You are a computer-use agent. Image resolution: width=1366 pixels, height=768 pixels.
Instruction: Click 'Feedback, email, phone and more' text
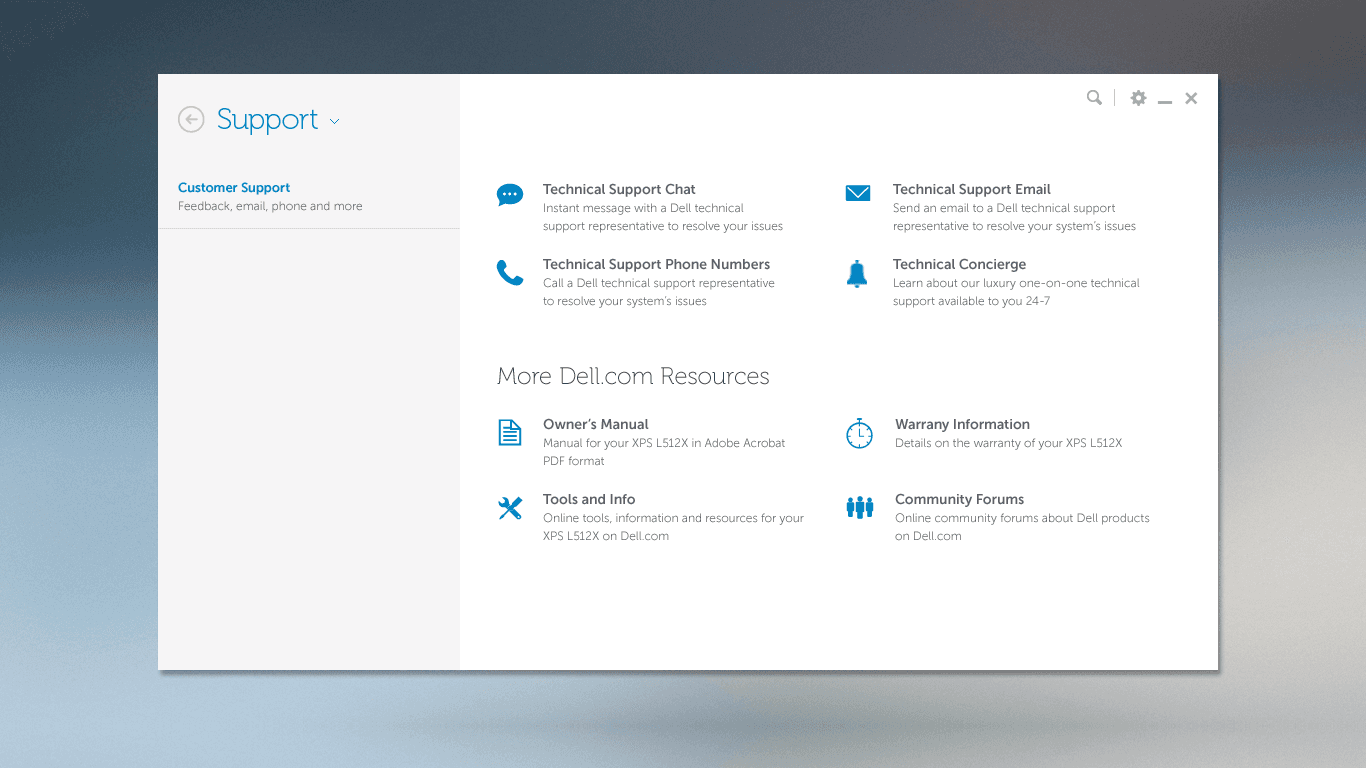coord(270,206)
